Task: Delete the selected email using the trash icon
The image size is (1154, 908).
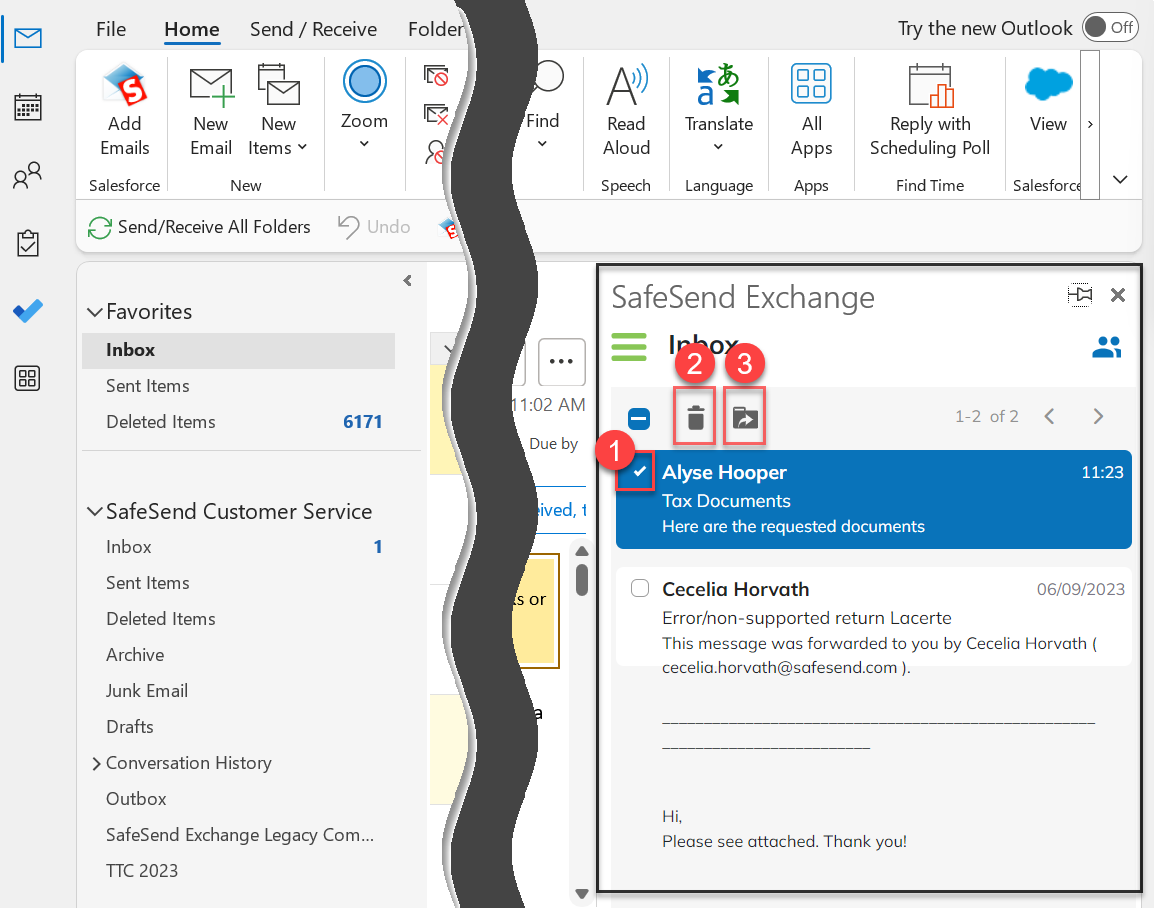Action: pyautogui.click(x=694, y=417)
